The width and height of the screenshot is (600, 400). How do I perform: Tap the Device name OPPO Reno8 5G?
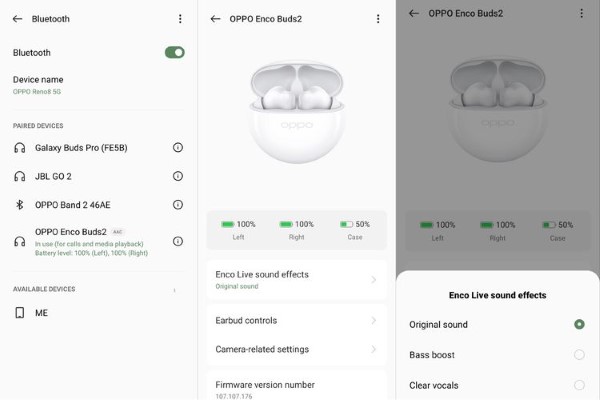pos(40,85)
